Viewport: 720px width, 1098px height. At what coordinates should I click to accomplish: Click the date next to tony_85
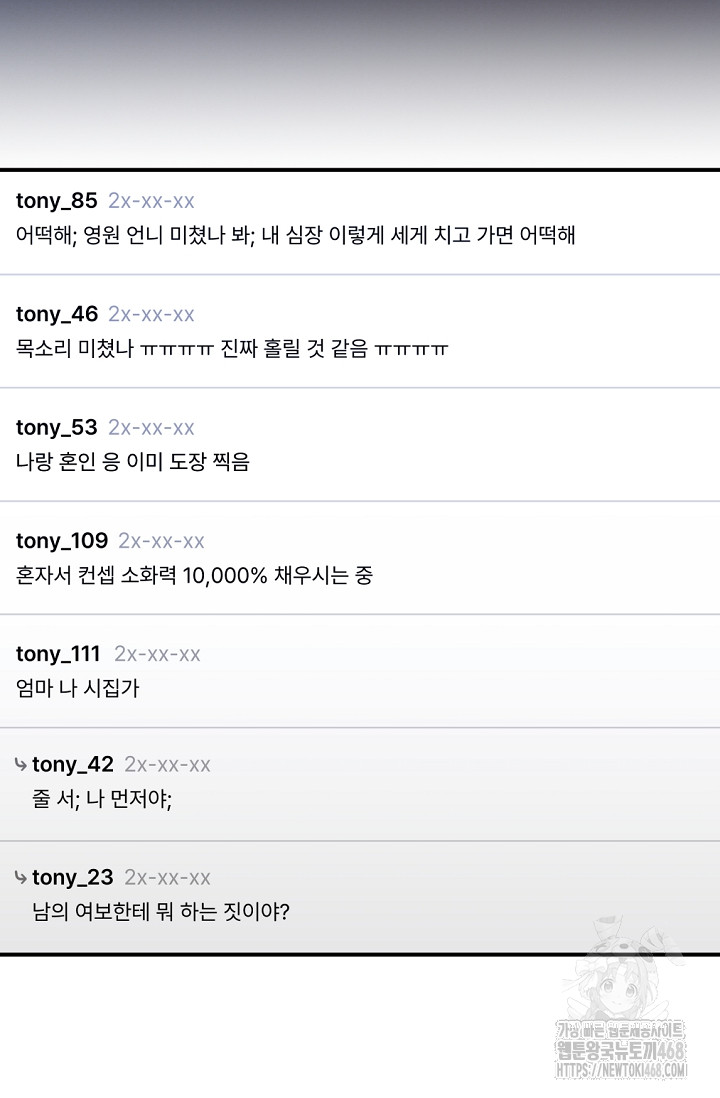click(x=151, y=201)
